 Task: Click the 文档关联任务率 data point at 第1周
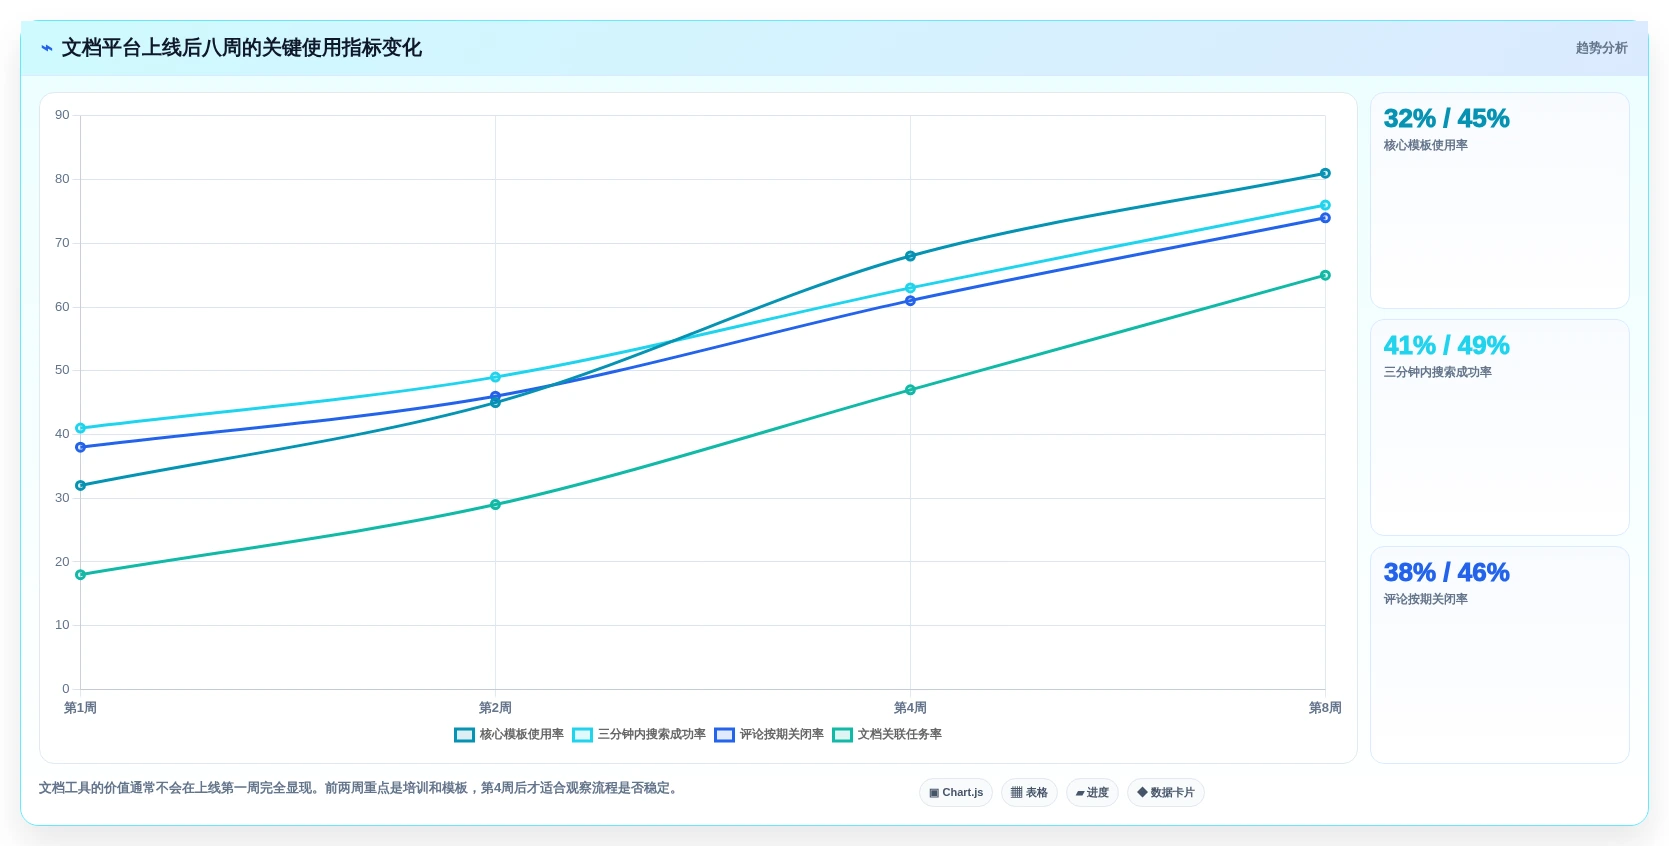coord(80,575)
